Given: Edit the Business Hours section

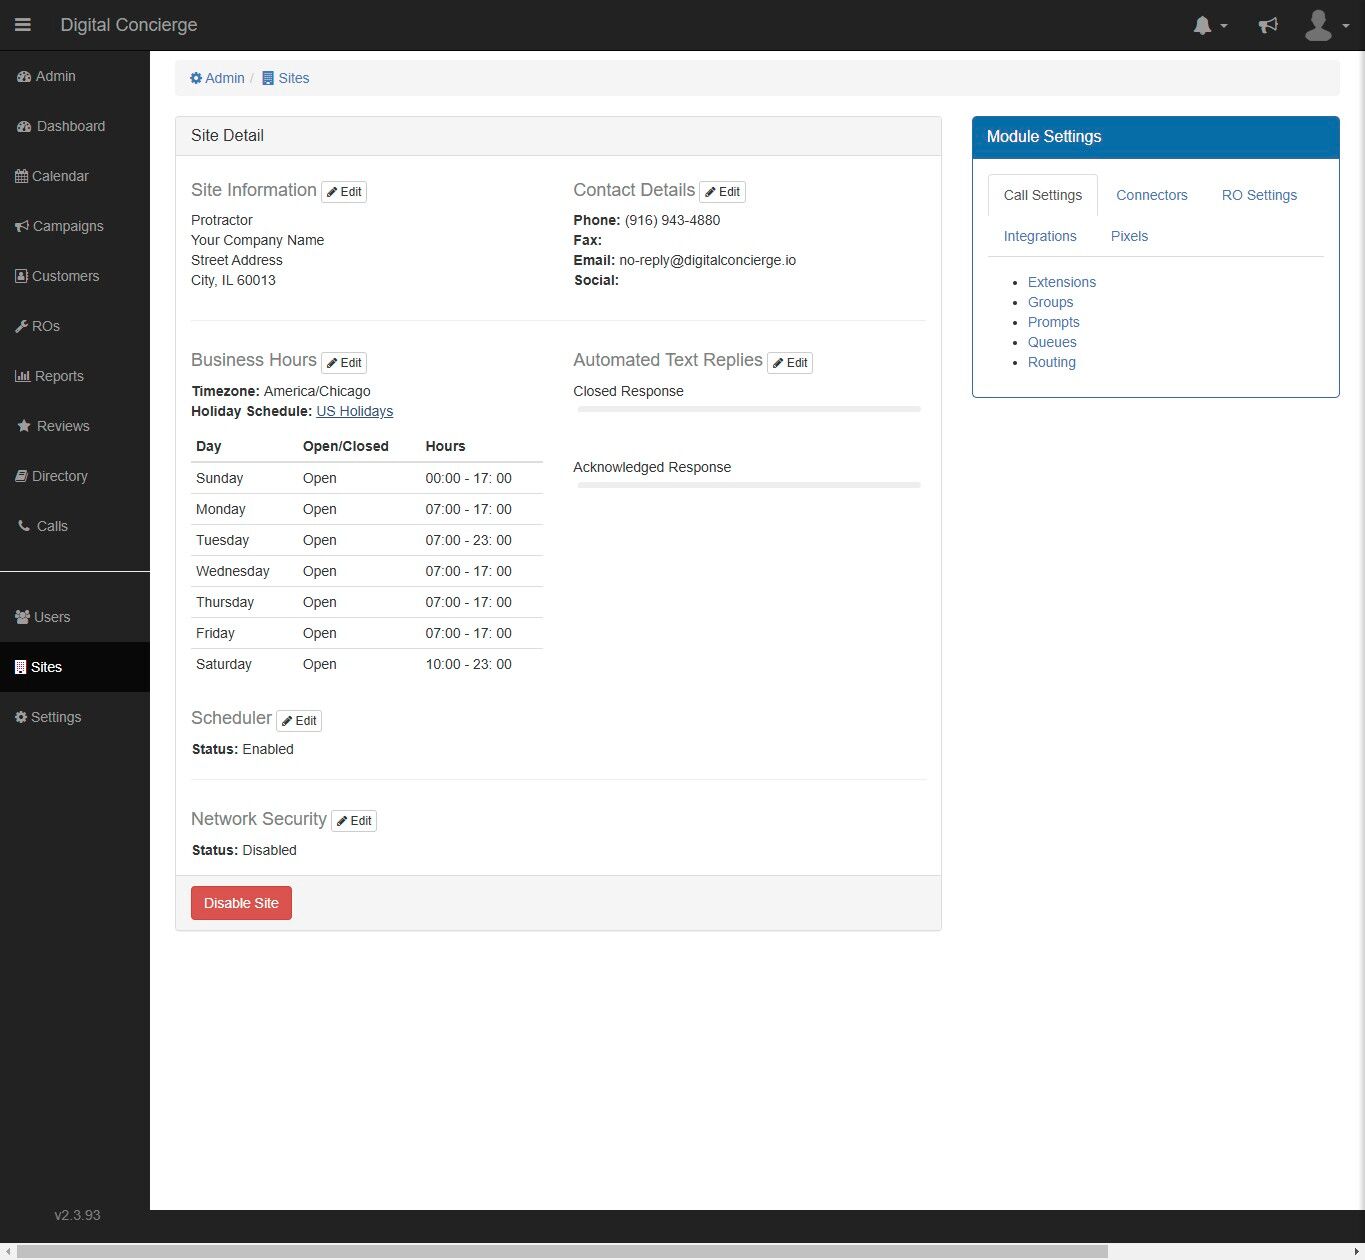Looking at the screenshot, I should point(344,363).
